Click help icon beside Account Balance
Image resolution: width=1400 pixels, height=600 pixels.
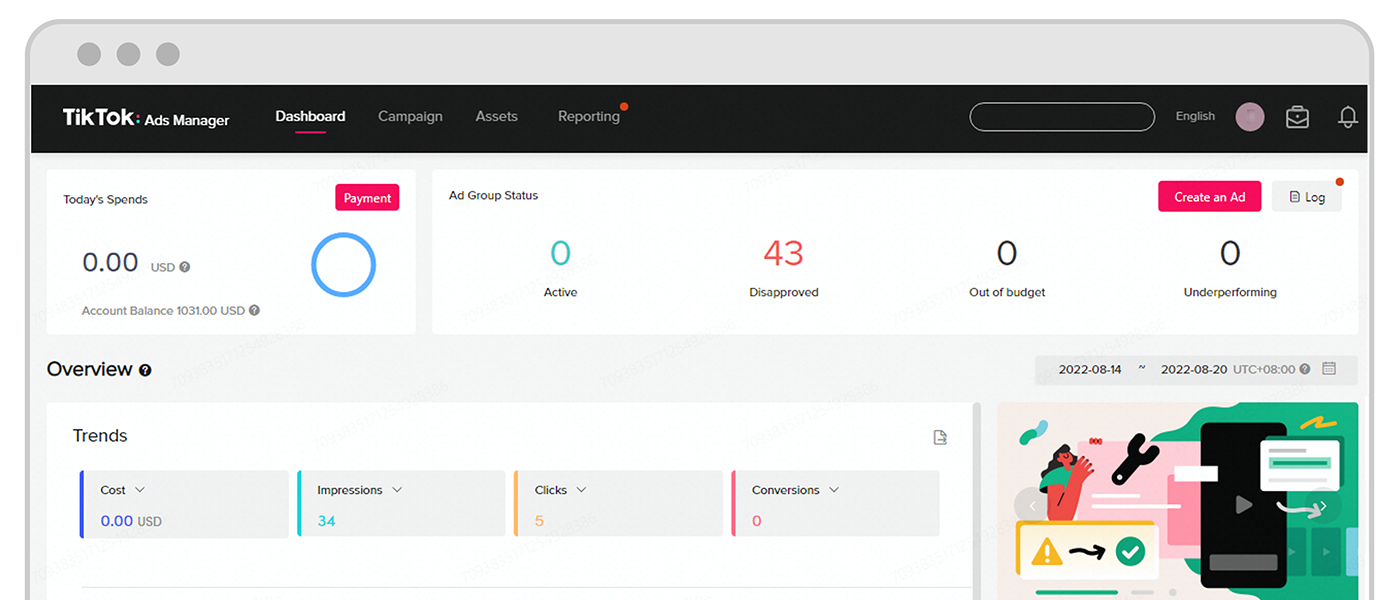[254, 311]
